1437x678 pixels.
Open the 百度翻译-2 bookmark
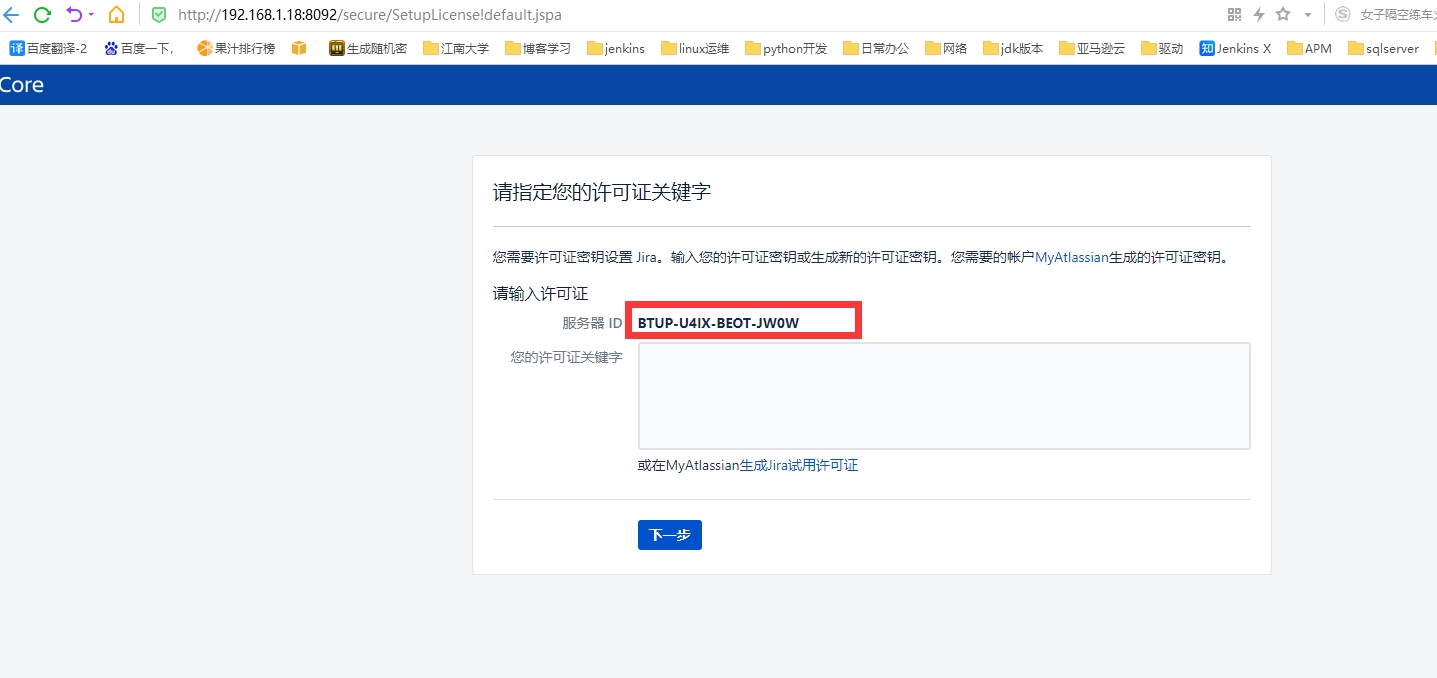48,48
